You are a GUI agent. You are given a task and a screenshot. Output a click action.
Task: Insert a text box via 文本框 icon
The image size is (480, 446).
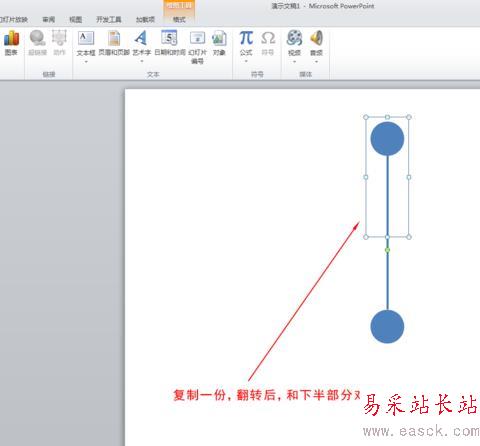coord(86,39)
